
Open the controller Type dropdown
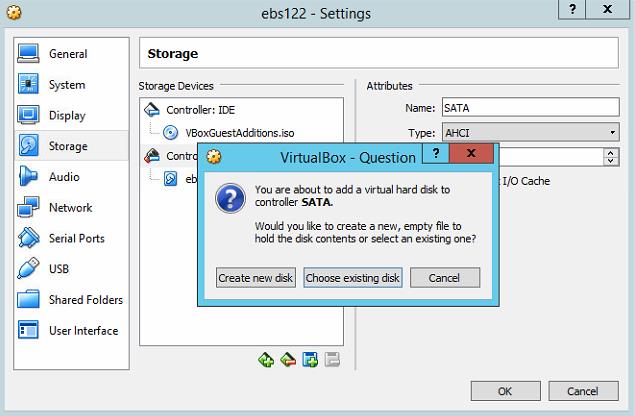(530, 133)
